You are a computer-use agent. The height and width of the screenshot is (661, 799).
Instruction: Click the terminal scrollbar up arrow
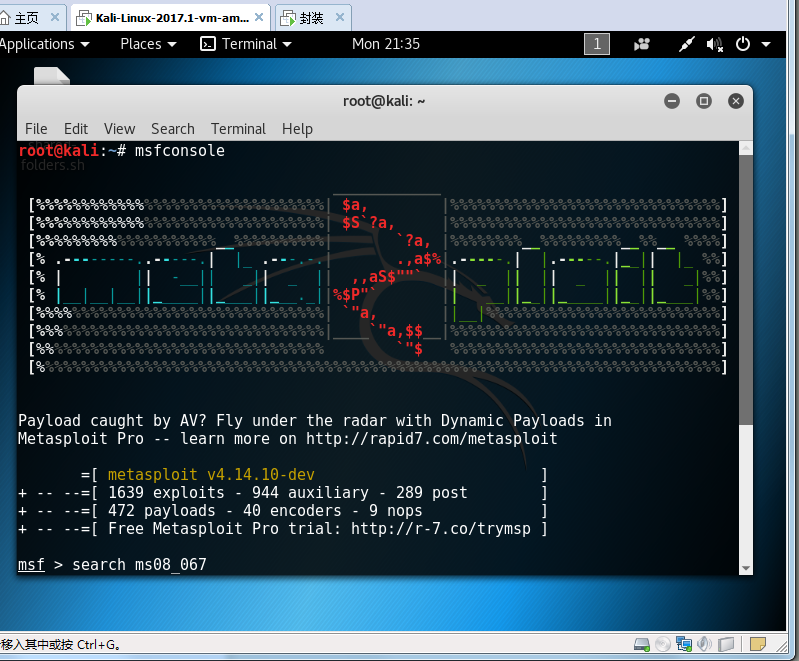coord(745,148)
